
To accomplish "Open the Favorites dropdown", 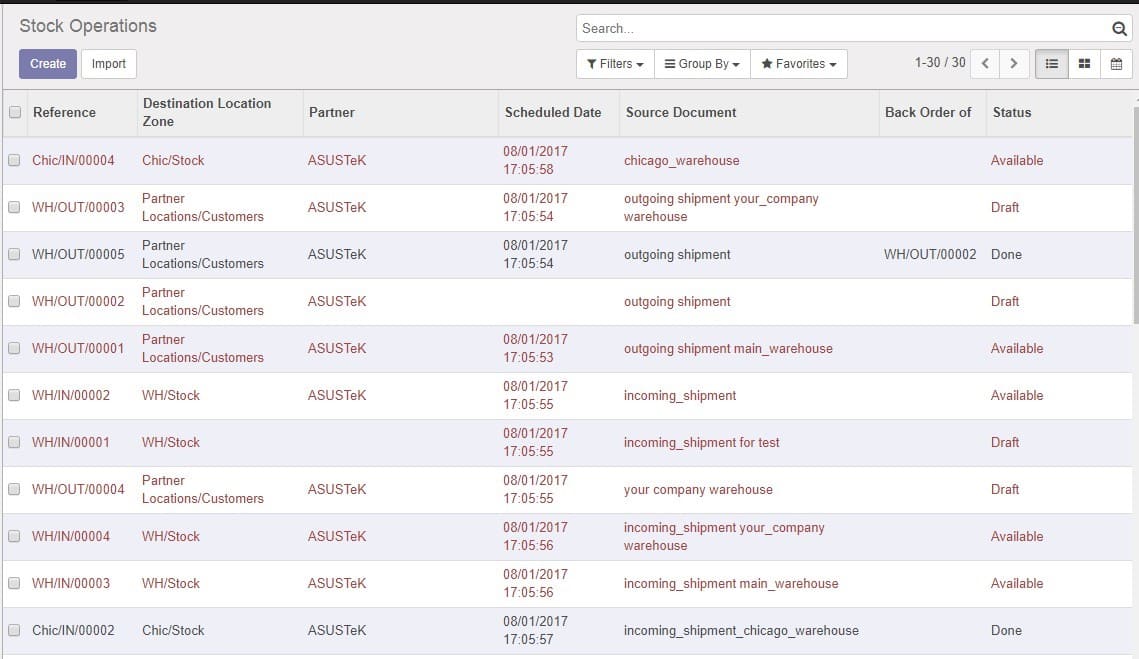I will pos(799,64).
